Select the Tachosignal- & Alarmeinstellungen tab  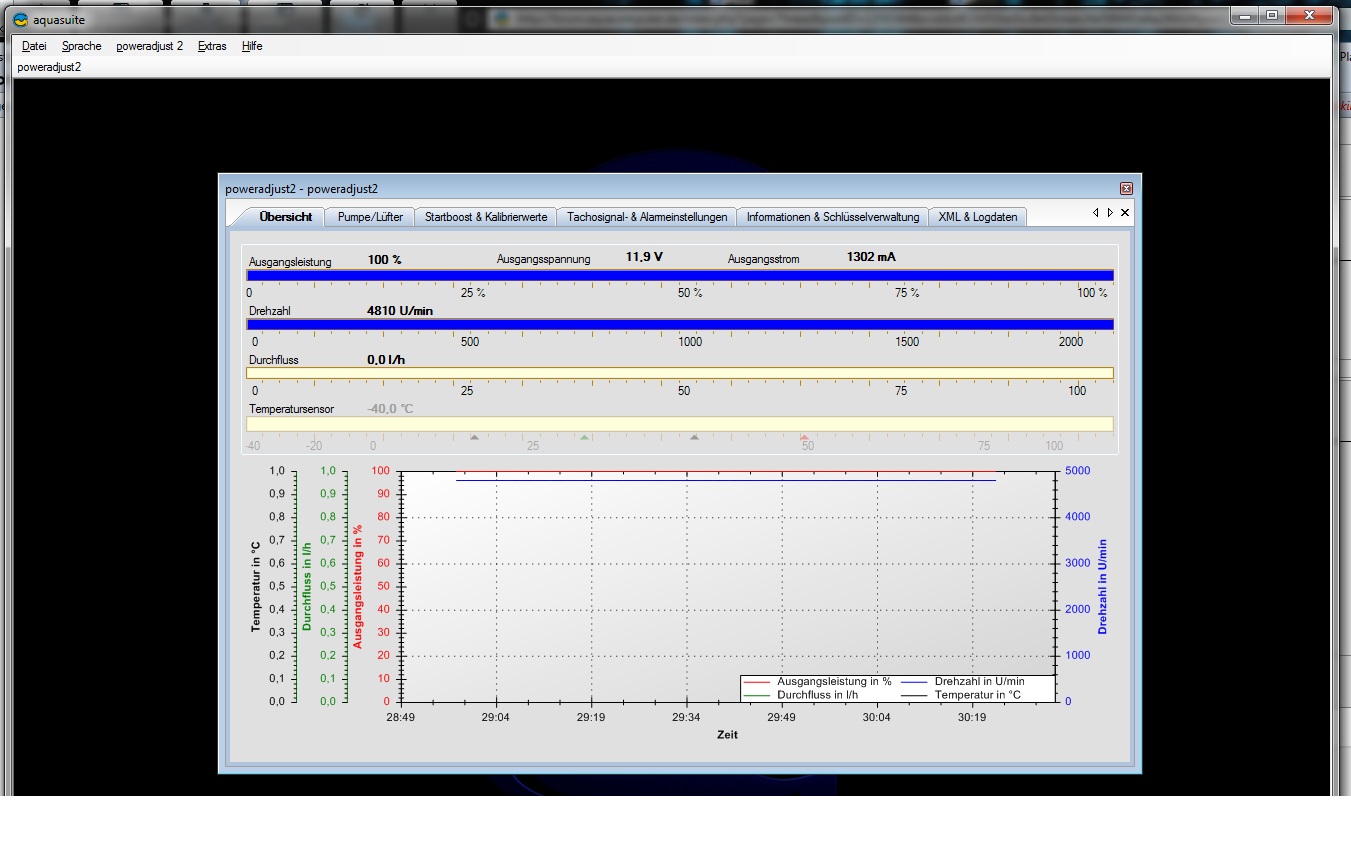647,217
